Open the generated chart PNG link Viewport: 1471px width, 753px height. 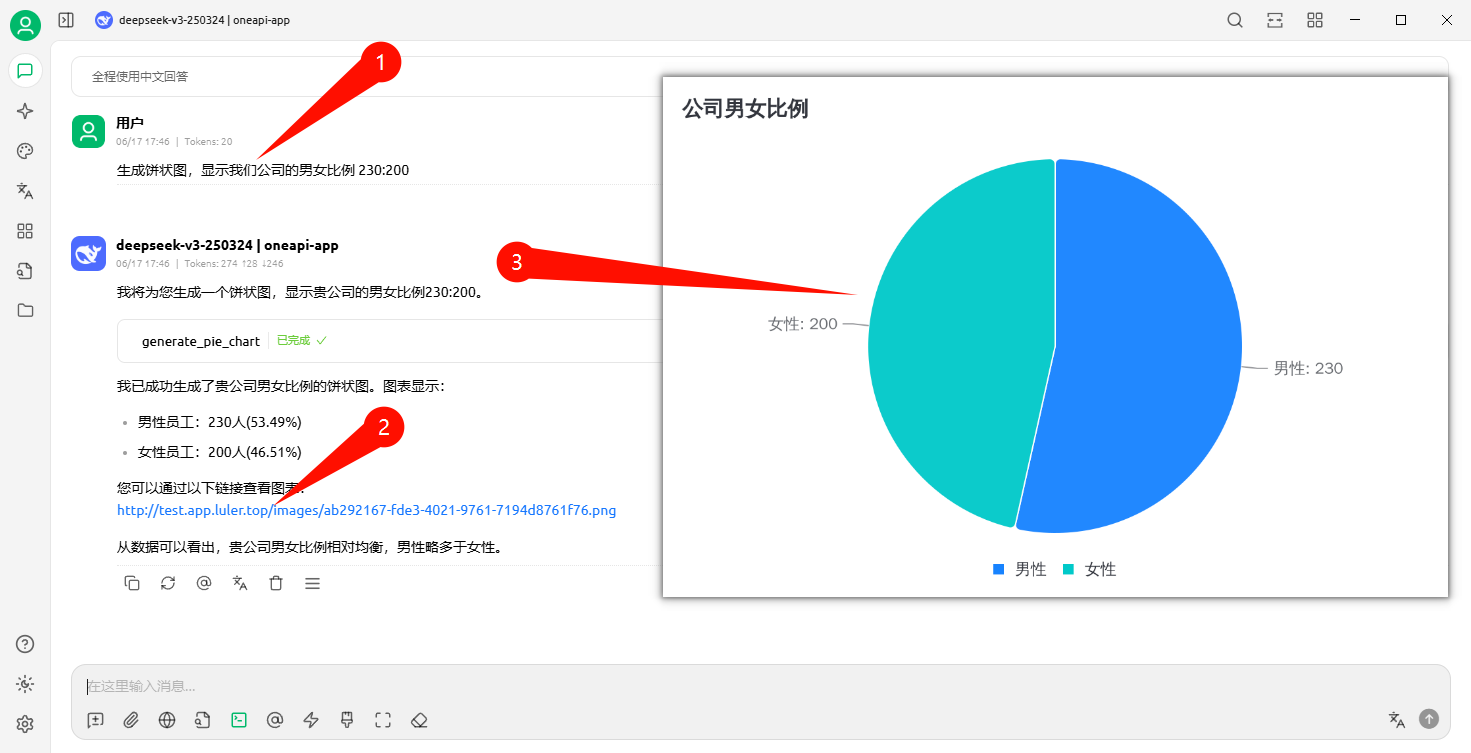click(x=366, y=510)
